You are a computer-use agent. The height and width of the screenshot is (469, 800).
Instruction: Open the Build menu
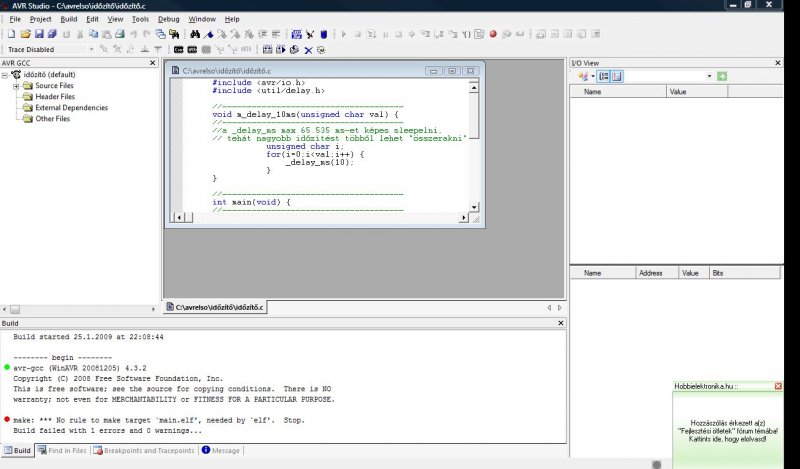[x=68, y=19]
